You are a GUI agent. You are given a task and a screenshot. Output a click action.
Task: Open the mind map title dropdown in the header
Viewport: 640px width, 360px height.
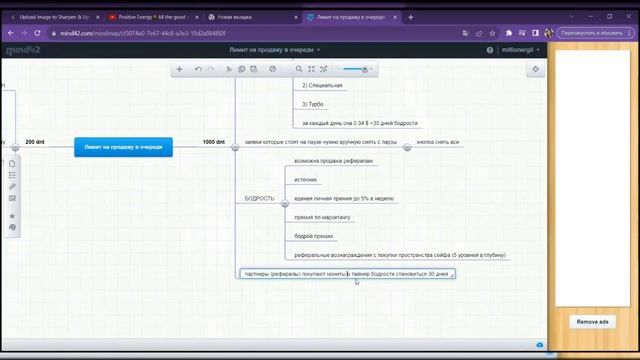click(x=274, y=50)
